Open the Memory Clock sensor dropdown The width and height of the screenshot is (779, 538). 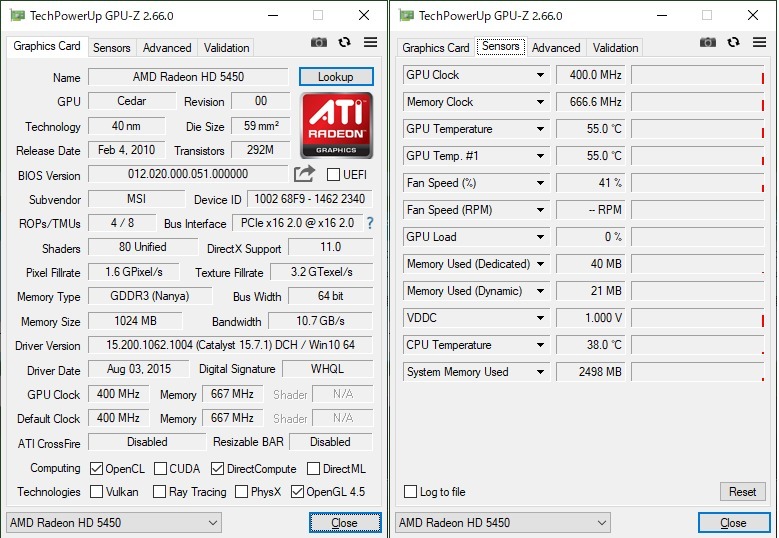[x=540, y=102]
